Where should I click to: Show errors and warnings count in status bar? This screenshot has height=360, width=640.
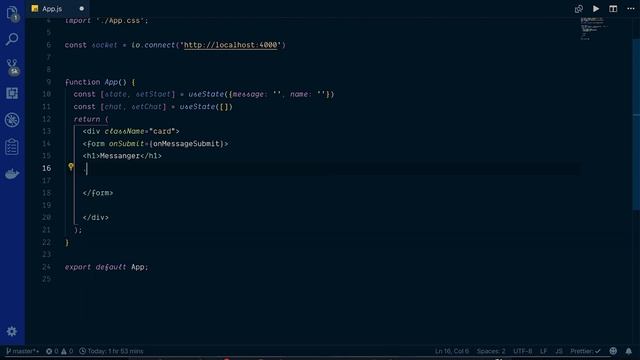click(60, 351)
